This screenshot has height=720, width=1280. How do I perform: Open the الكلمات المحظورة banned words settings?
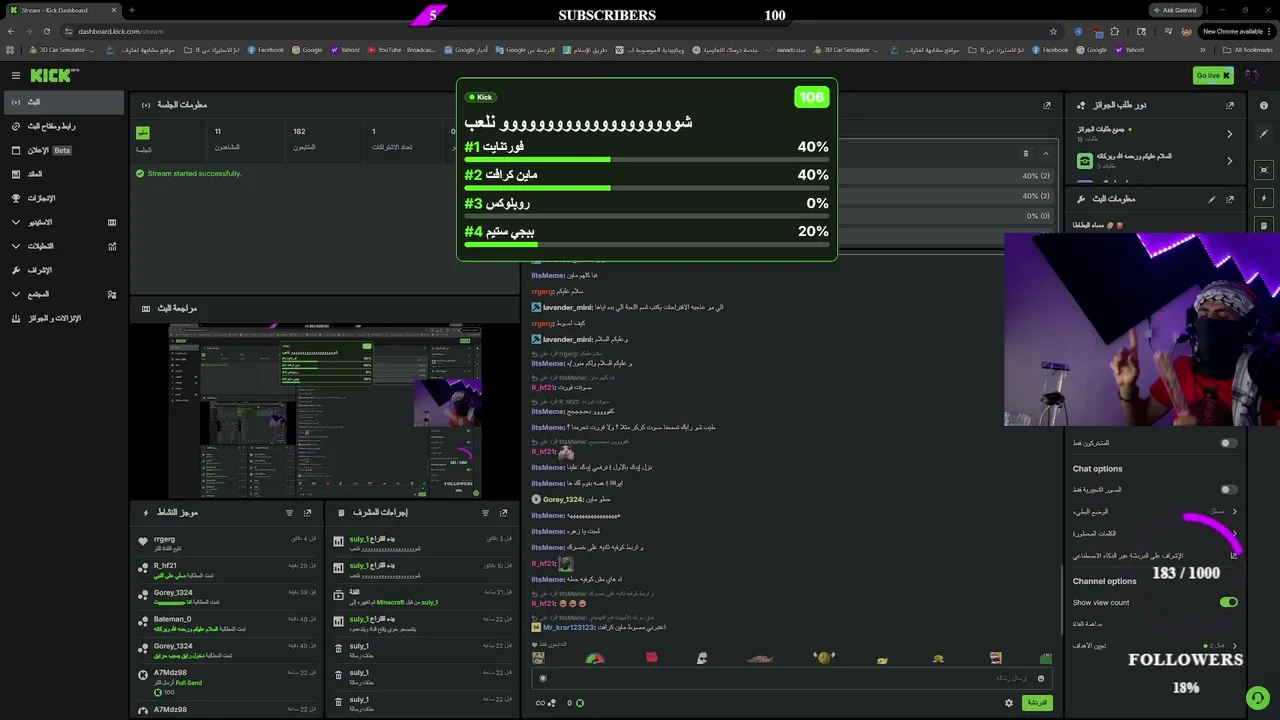coord(1155,533)
